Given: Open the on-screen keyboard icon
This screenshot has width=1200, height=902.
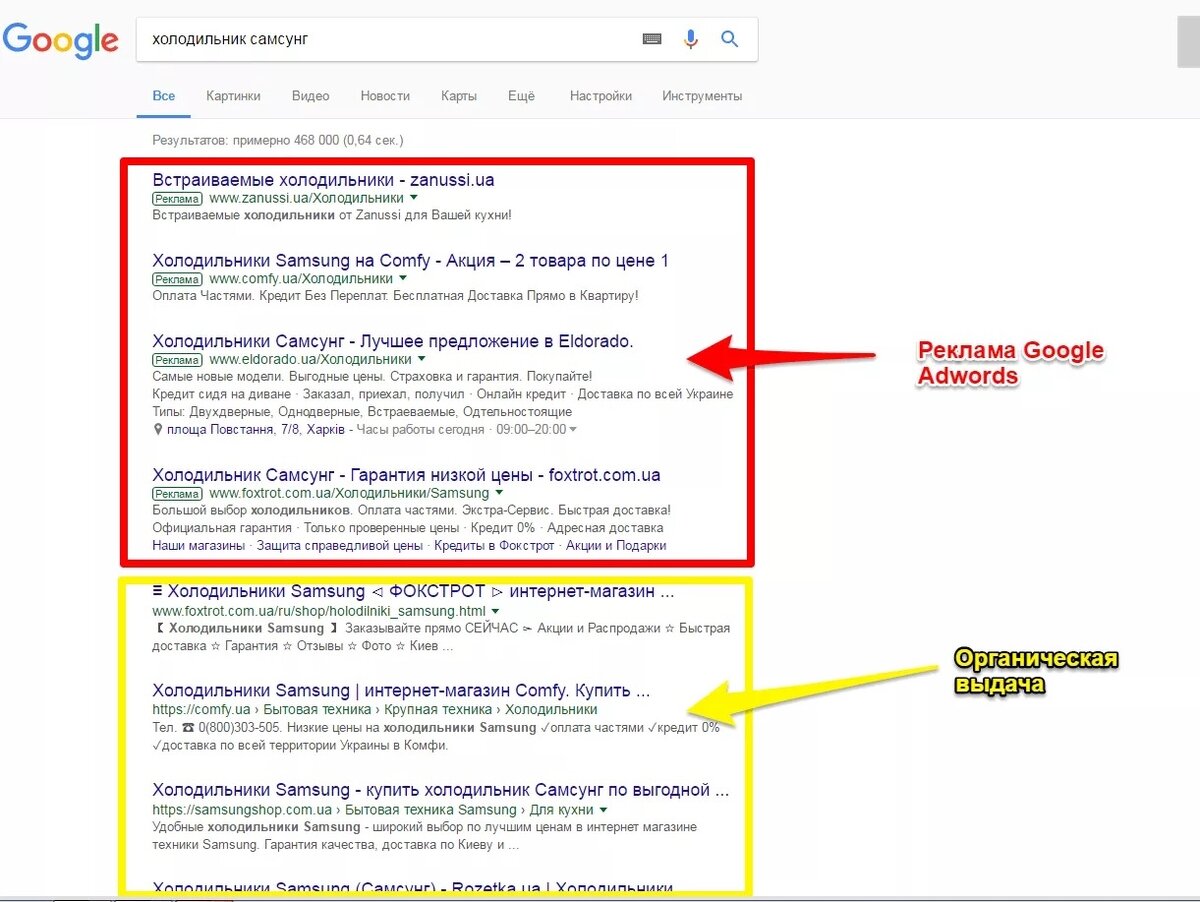Looking at the screenshot, I should pyautogui.click(x=652, y=39).
